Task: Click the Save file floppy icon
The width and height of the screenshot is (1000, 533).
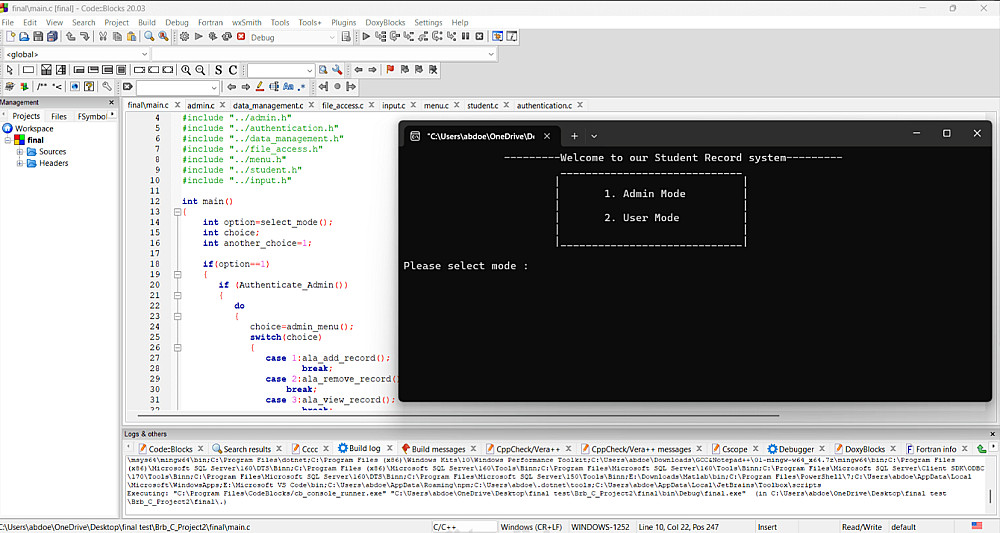Action: (39, 37)
